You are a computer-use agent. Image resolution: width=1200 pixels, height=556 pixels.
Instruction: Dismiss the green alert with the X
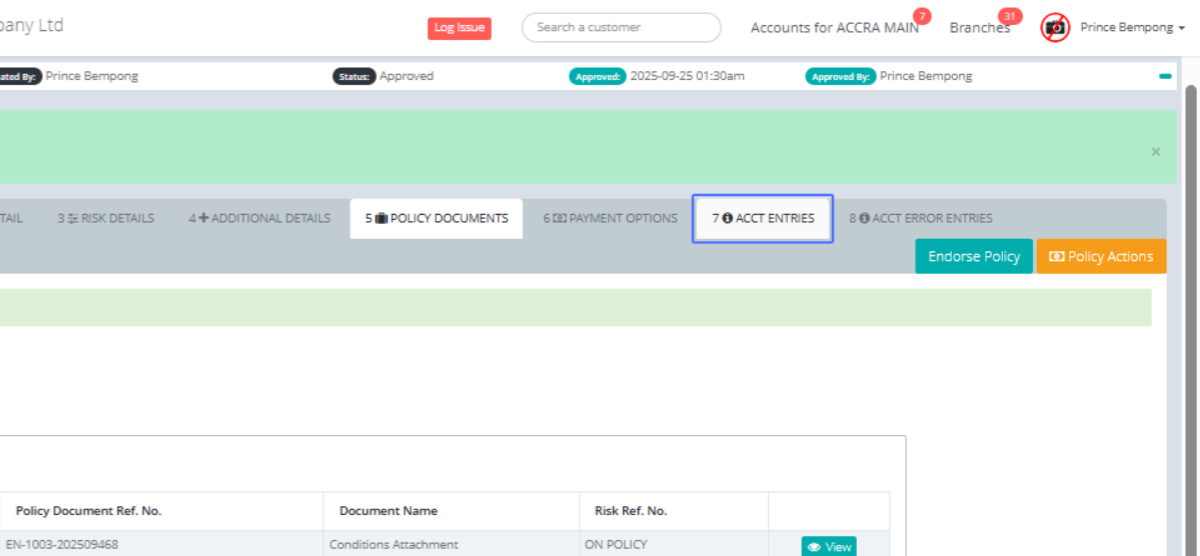pos(1155,152)
